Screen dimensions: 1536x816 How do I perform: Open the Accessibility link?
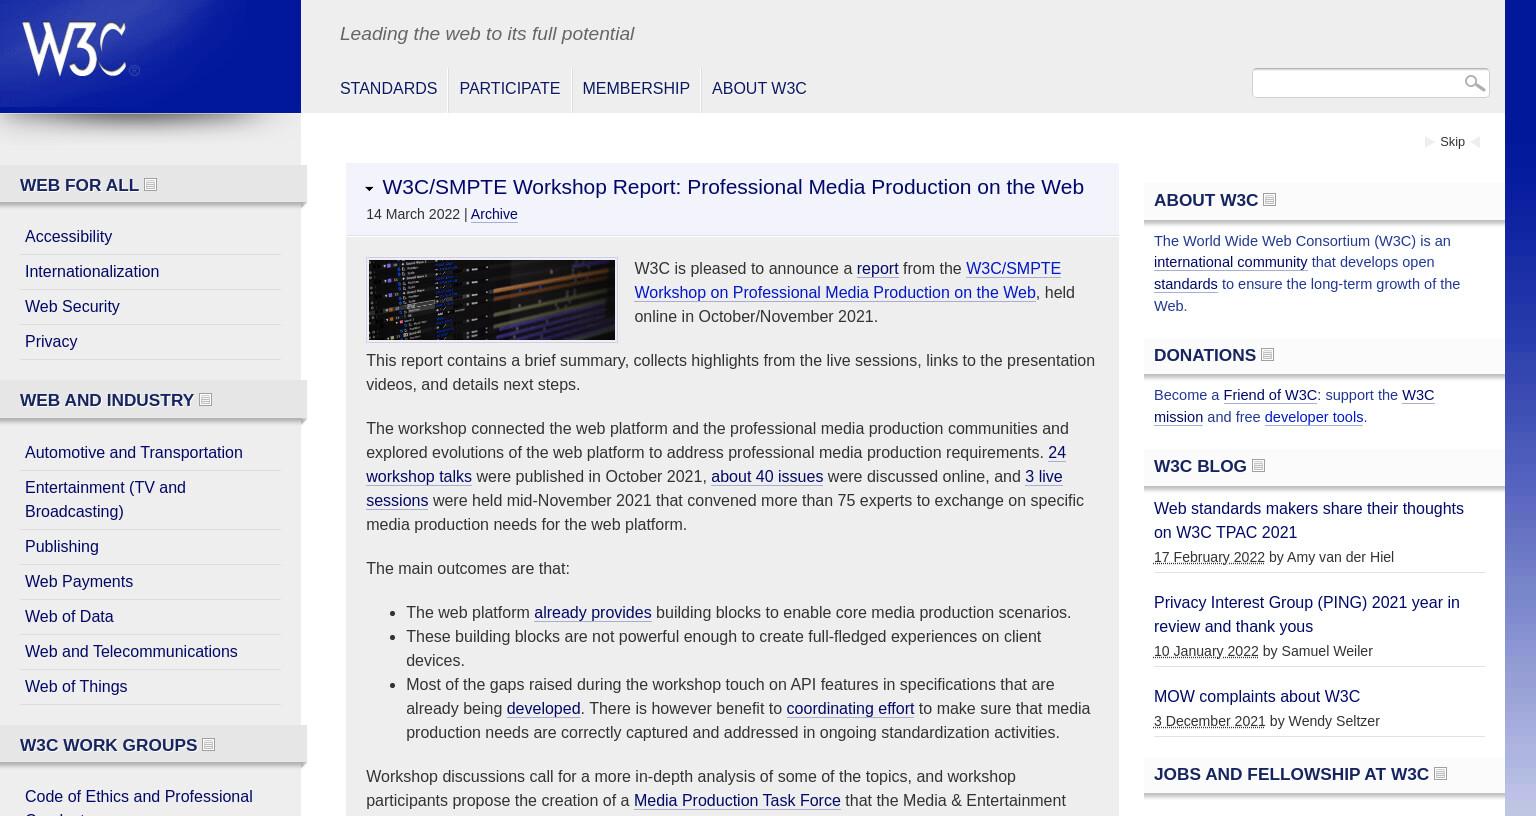[68, 237]
